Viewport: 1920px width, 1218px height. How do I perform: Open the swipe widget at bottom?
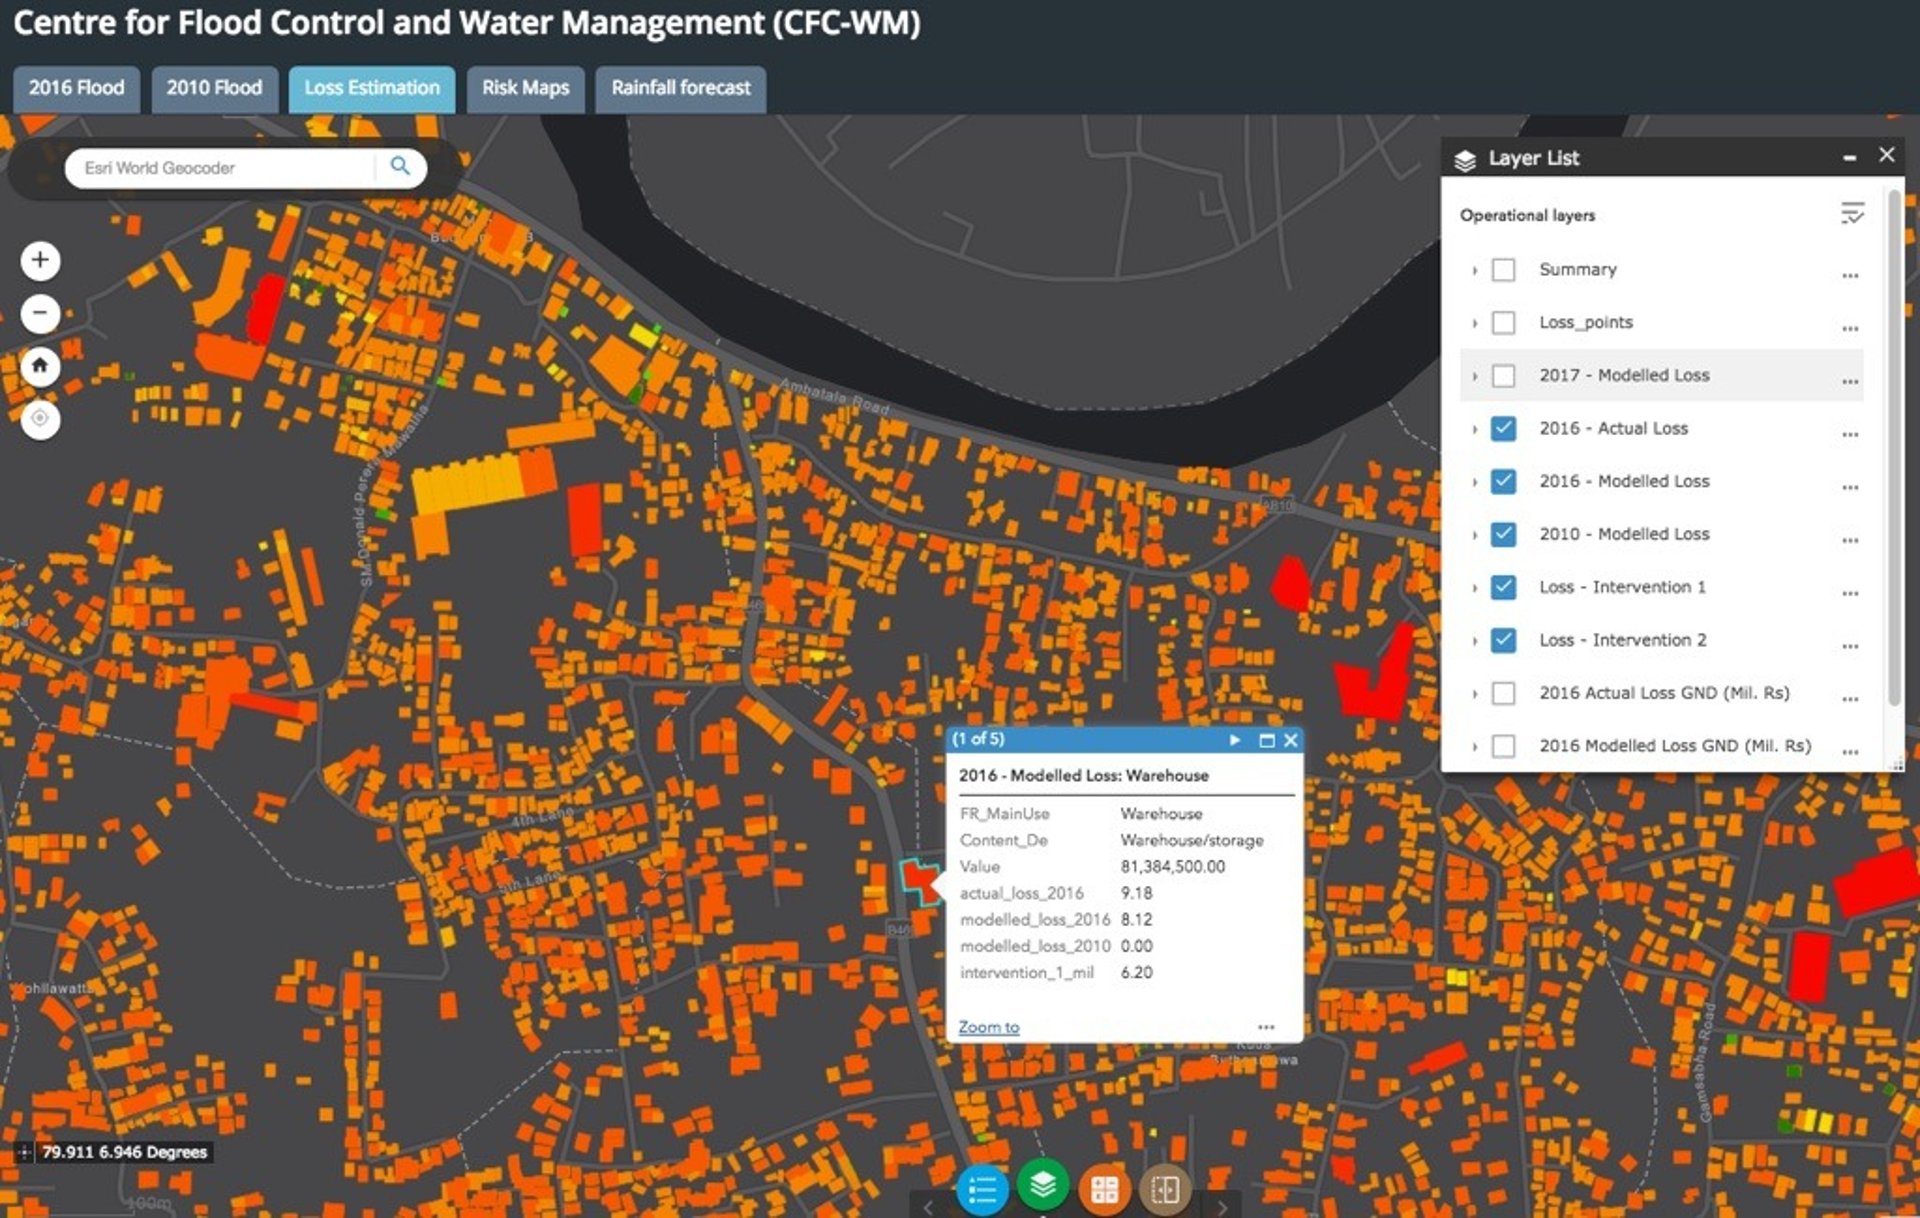(x=1165, y=1189)
